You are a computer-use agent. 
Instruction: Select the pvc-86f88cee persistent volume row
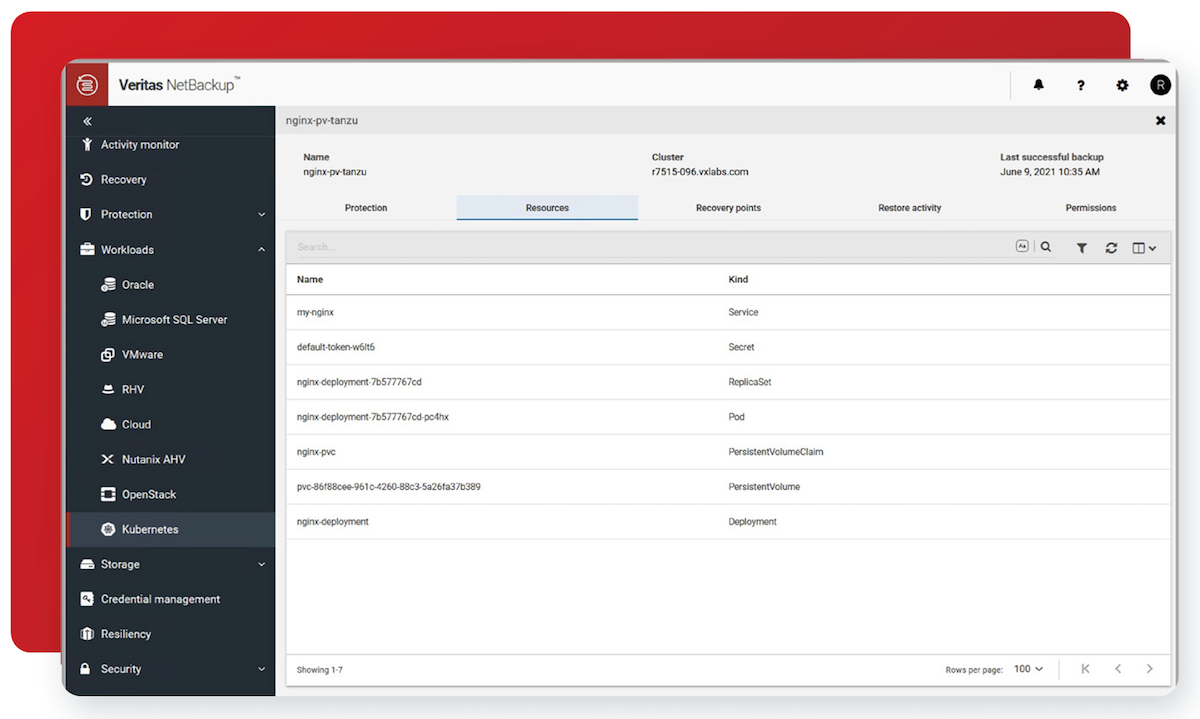click(x=728, y=488)
